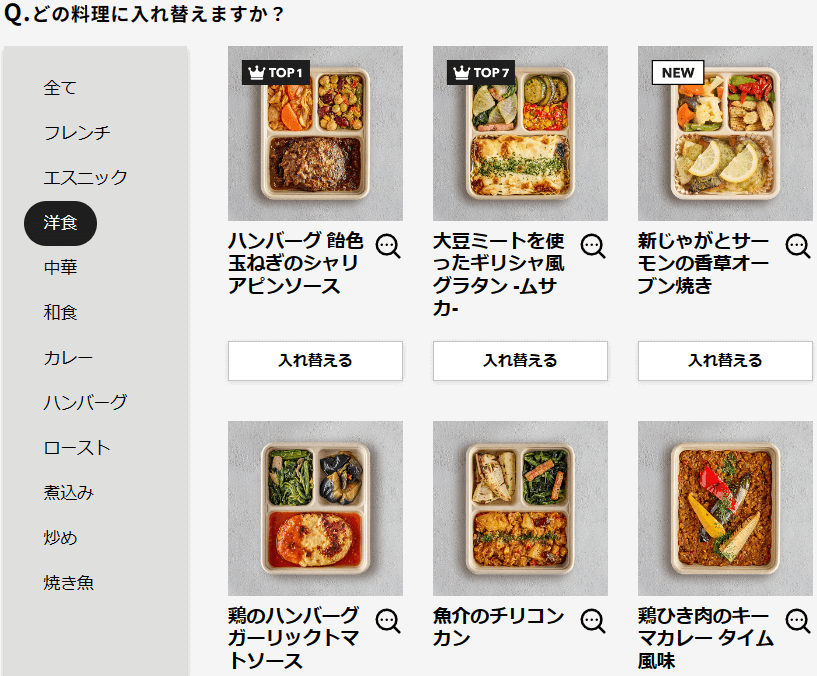Click 入れ替える under the ハンバーグ dish
817x676 pixels.
315,361
